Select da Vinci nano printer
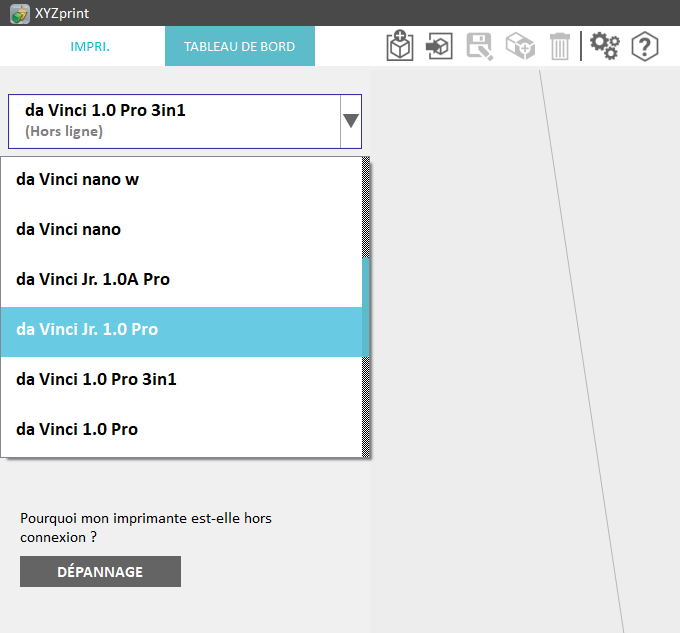The width and height of the screenshot is (680, 633). pos(180,230)
